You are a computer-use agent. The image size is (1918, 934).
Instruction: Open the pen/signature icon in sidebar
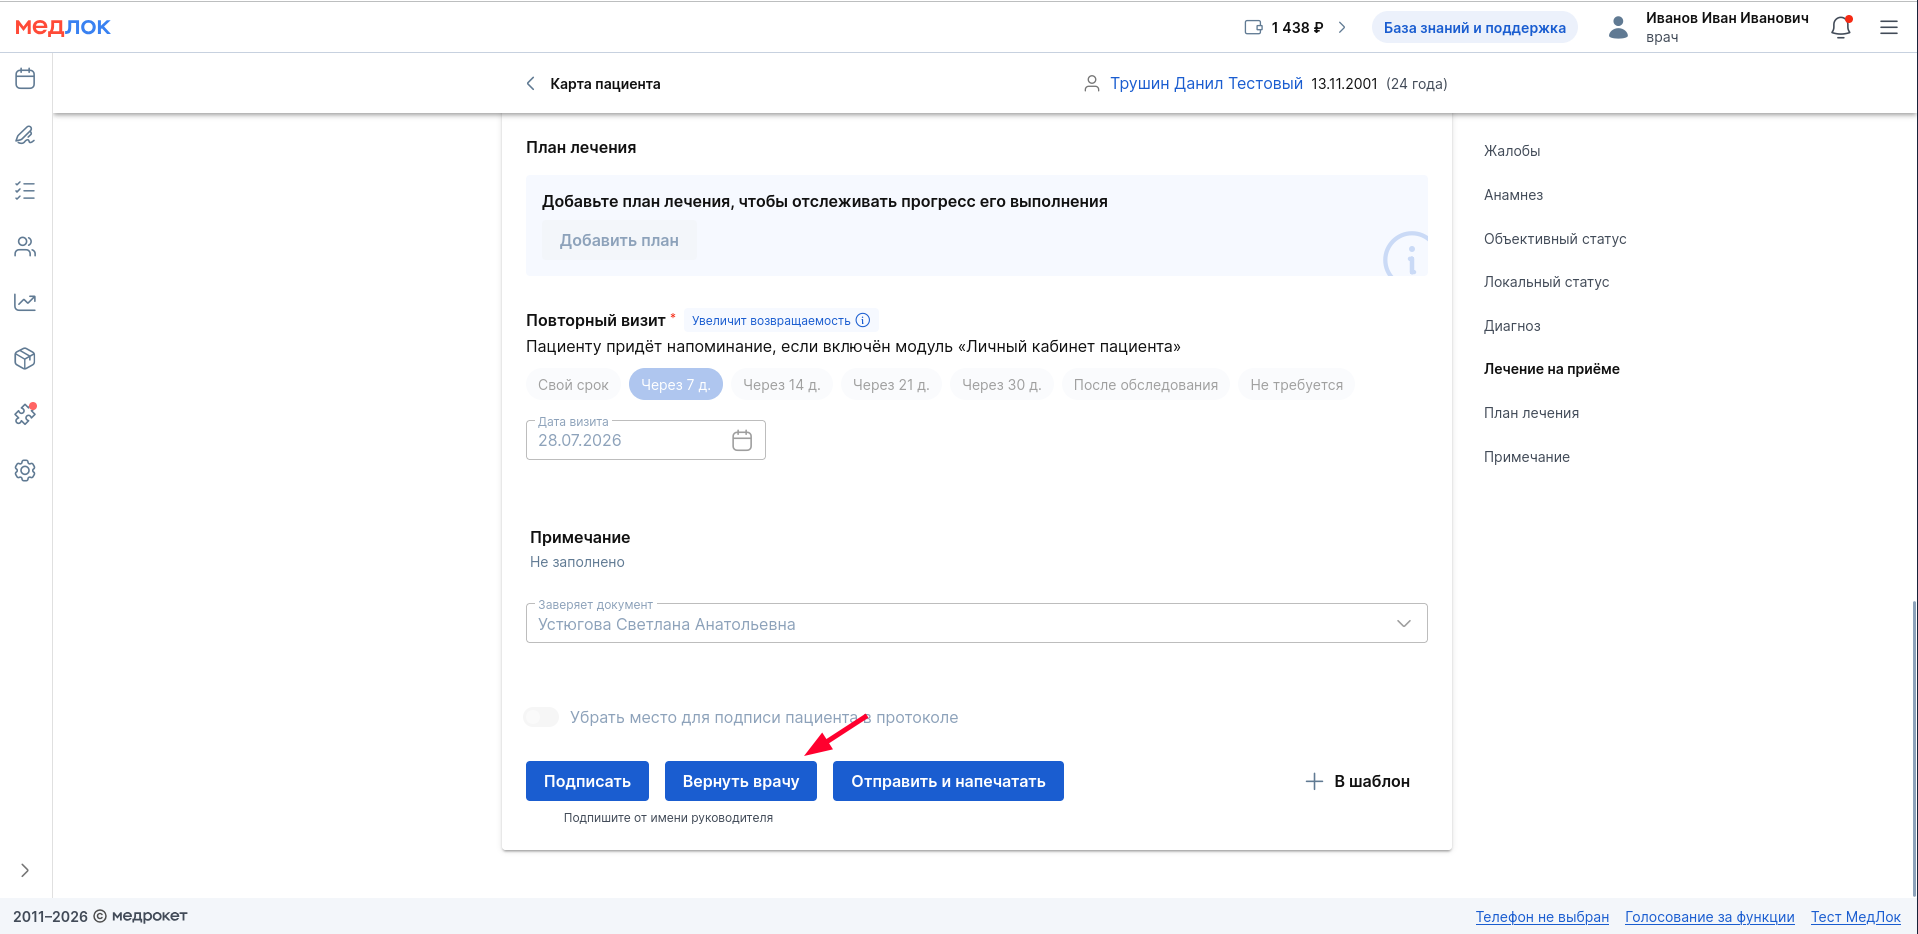click(25, 135)
